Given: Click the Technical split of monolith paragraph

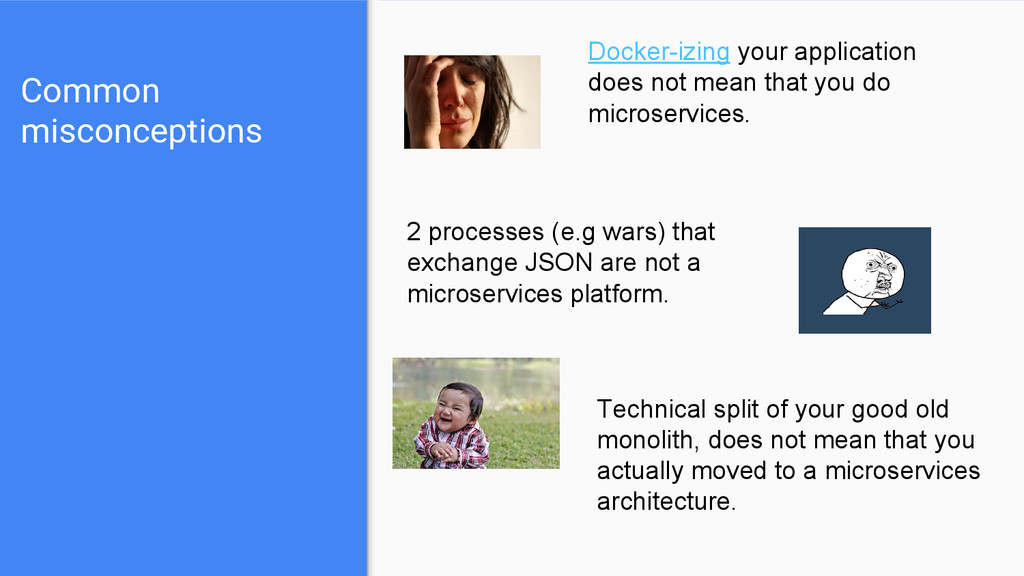Looking at the screenshot, I should coord(788,455).
